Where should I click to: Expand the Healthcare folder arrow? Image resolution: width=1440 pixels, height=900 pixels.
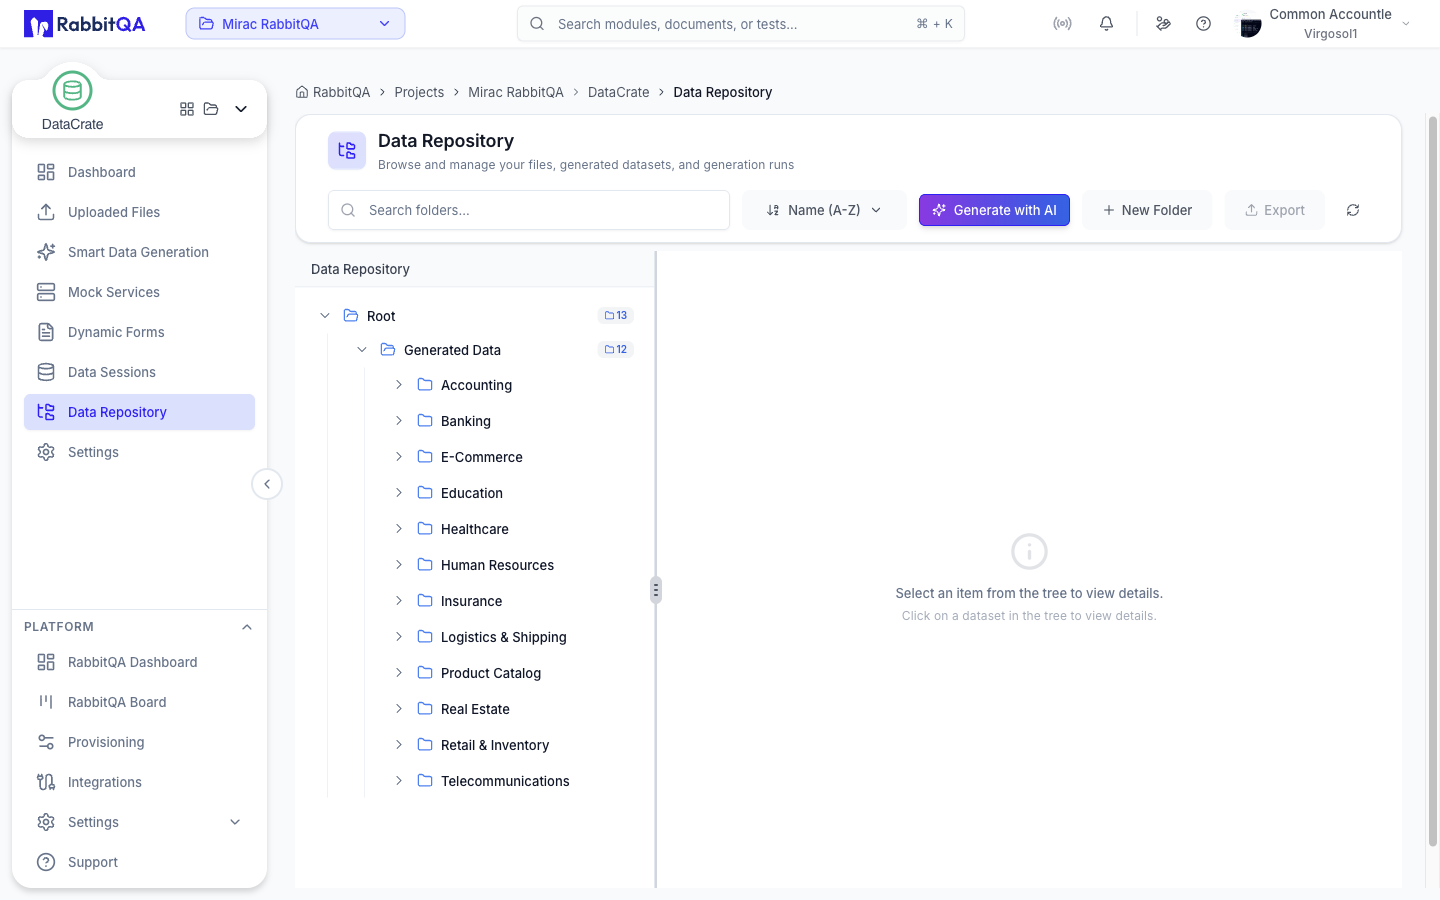coord(399,529)
